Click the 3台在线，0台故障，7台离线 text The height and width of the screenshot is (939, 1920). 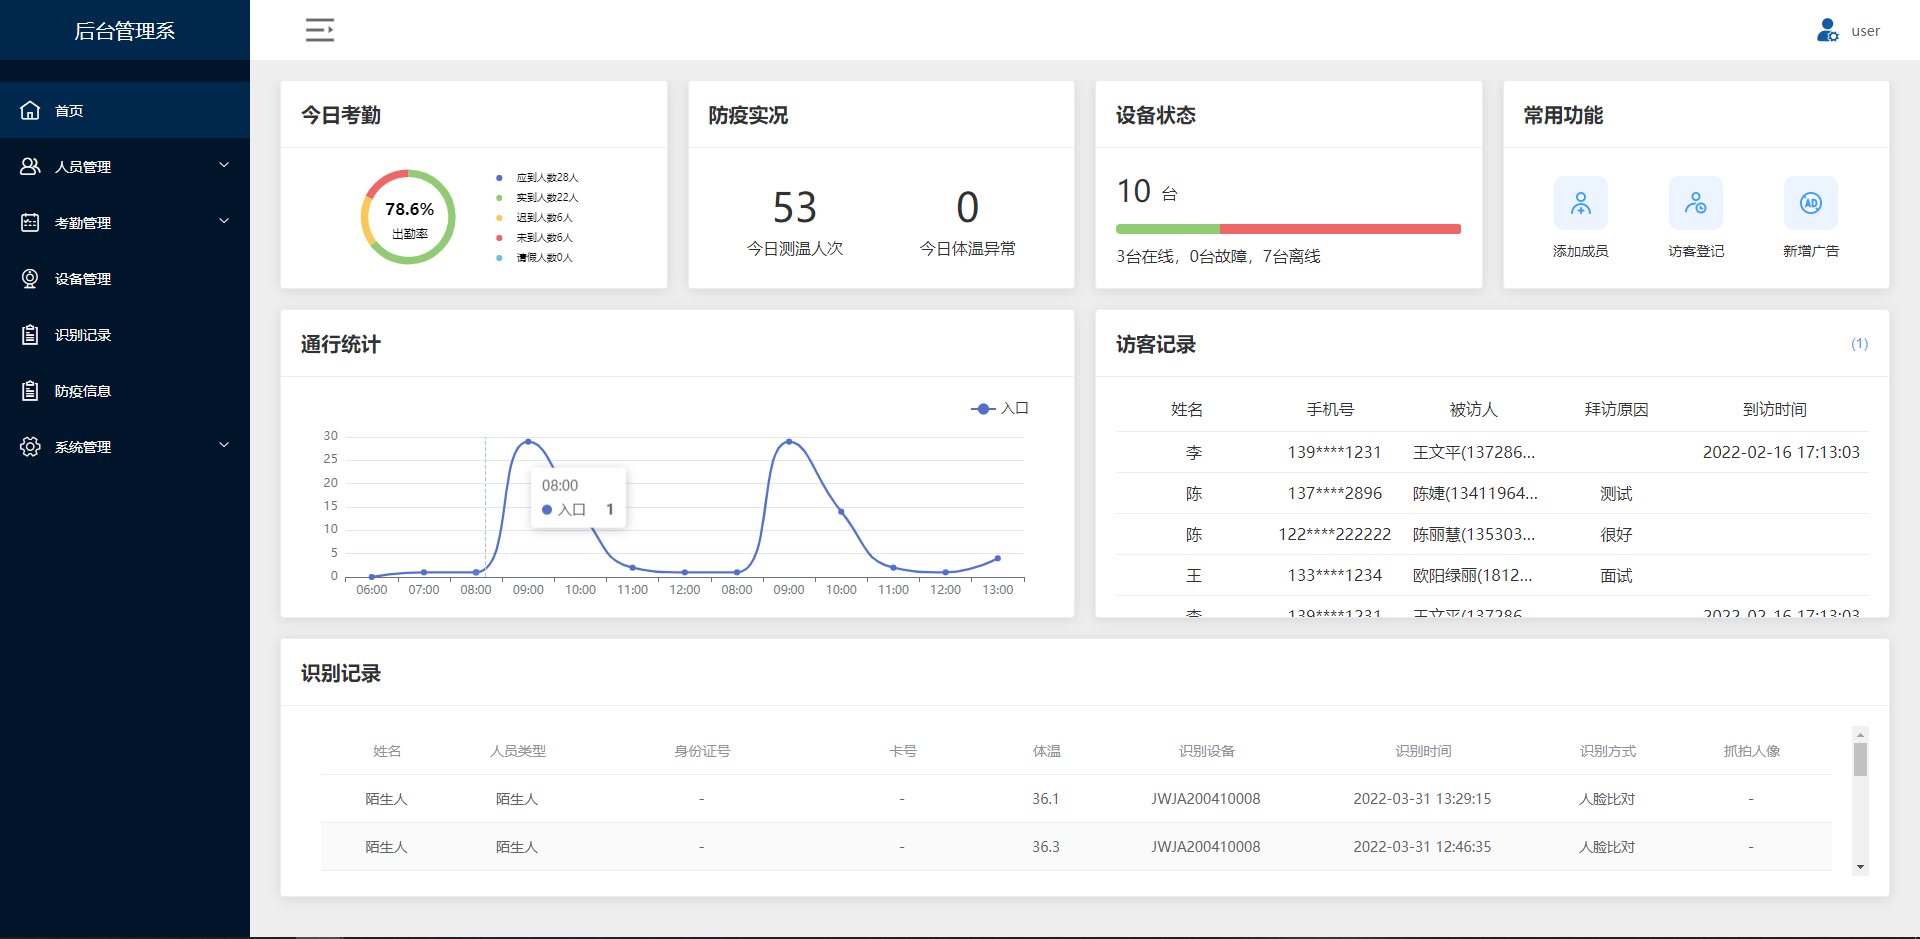point(1218,257)
